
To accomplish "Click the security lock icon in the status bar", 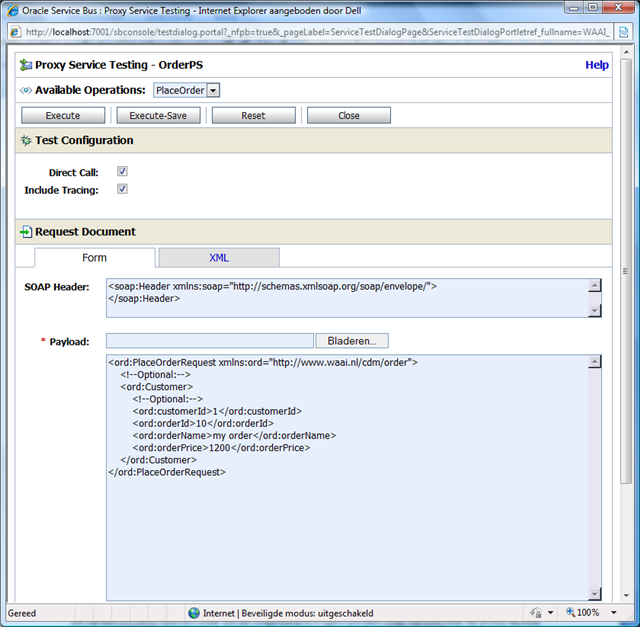I will point(536,613).
